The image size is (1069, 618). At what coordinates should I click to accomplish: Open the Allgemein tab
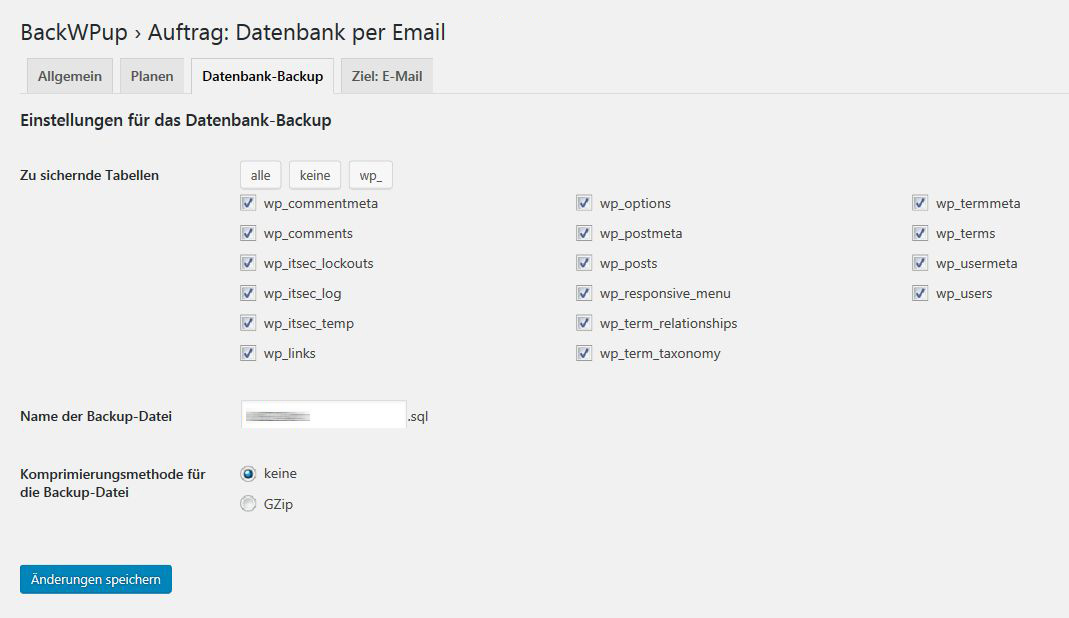pyautogui.click(x=70, y=76)
